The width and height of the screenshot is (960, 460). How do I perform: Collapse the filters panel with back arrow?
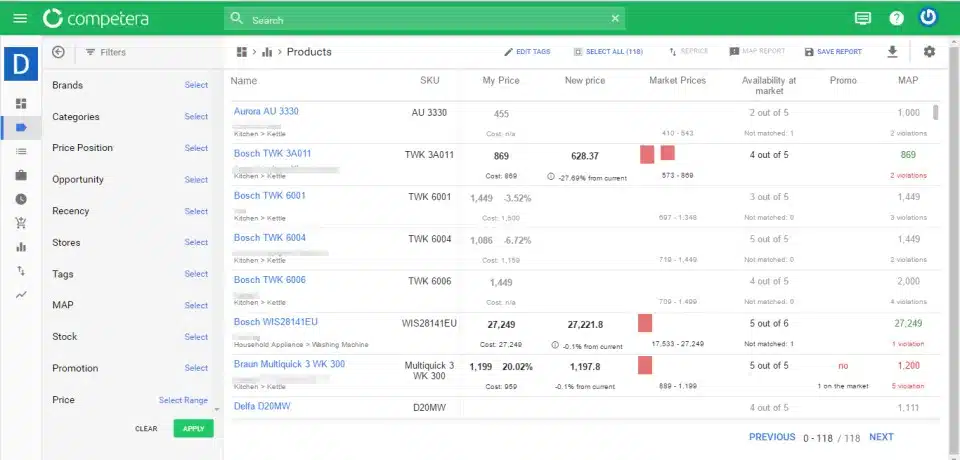(x=58, y=52)
